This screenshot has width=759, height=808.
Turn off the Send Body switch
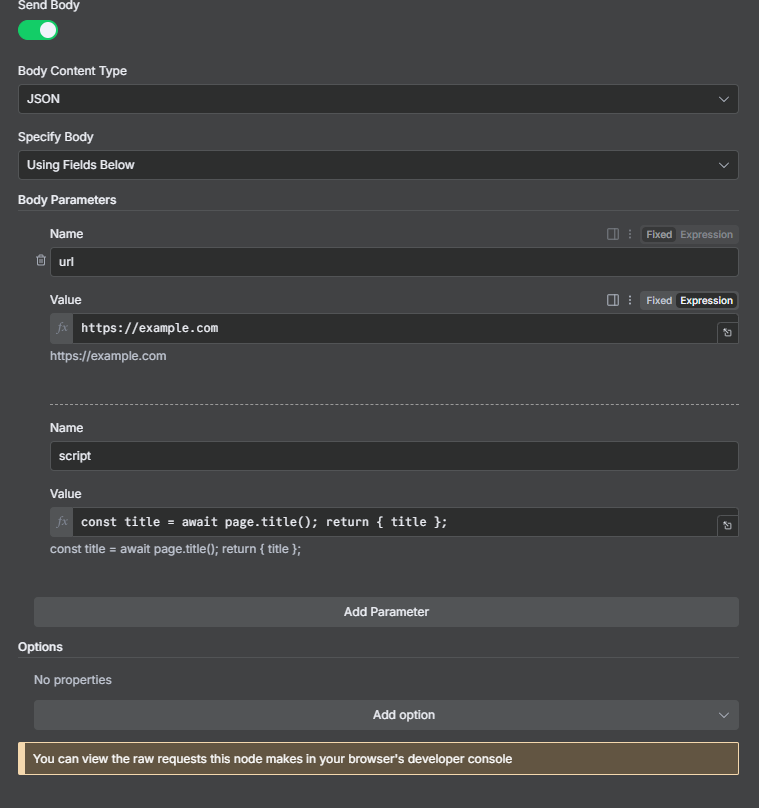pos(38,30)
